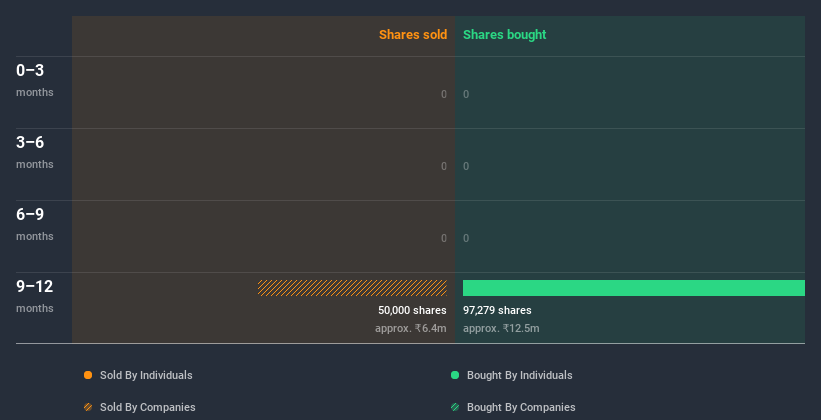Click the approx. ₹12.5m amount
The height and width of the screenshot is (420, 821).
click(x=501, y=328)
